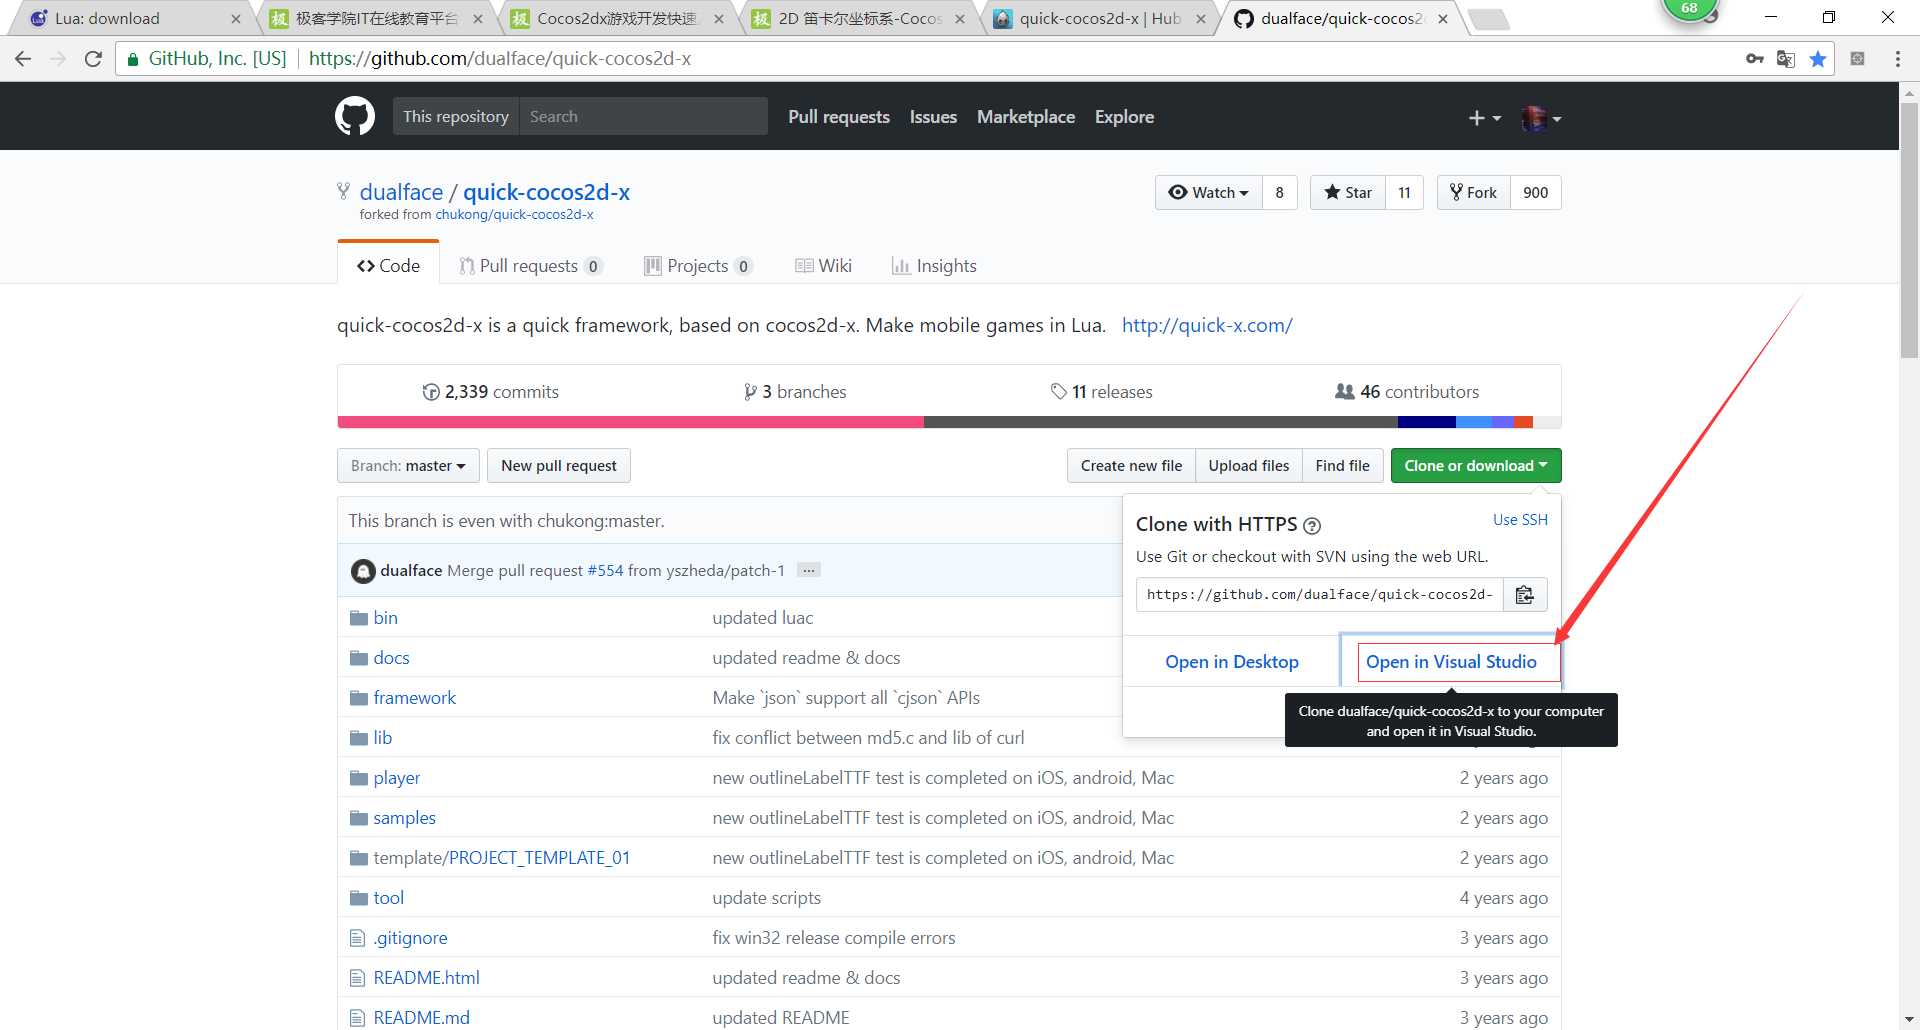1920x1030 pixels.
Task: Select the Projects tab
Action: tap(698, 266)
